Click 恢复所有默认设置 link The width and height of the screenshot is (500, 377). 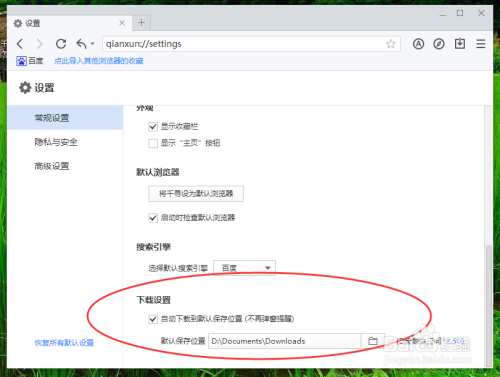click(x=64, y=343)
